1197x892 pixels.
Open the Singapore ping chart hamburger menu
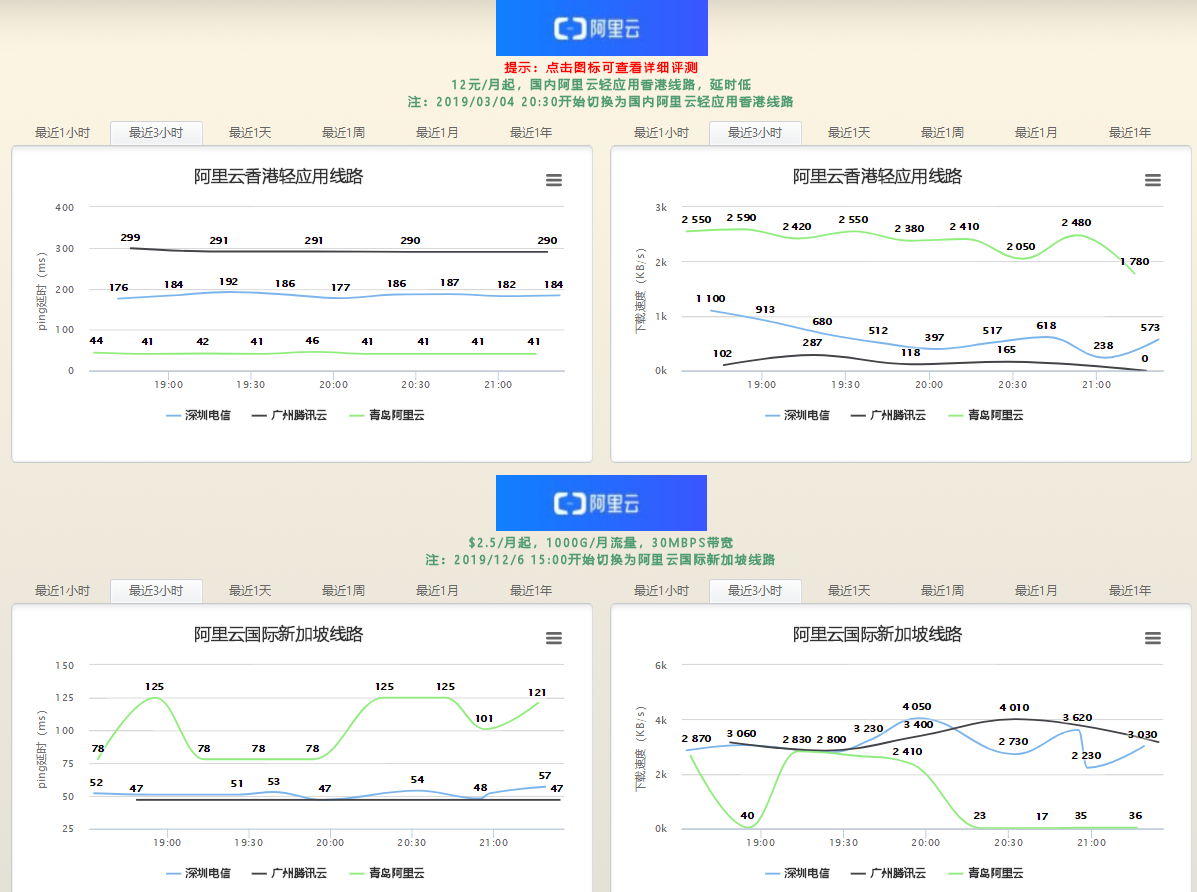(553, 638)
